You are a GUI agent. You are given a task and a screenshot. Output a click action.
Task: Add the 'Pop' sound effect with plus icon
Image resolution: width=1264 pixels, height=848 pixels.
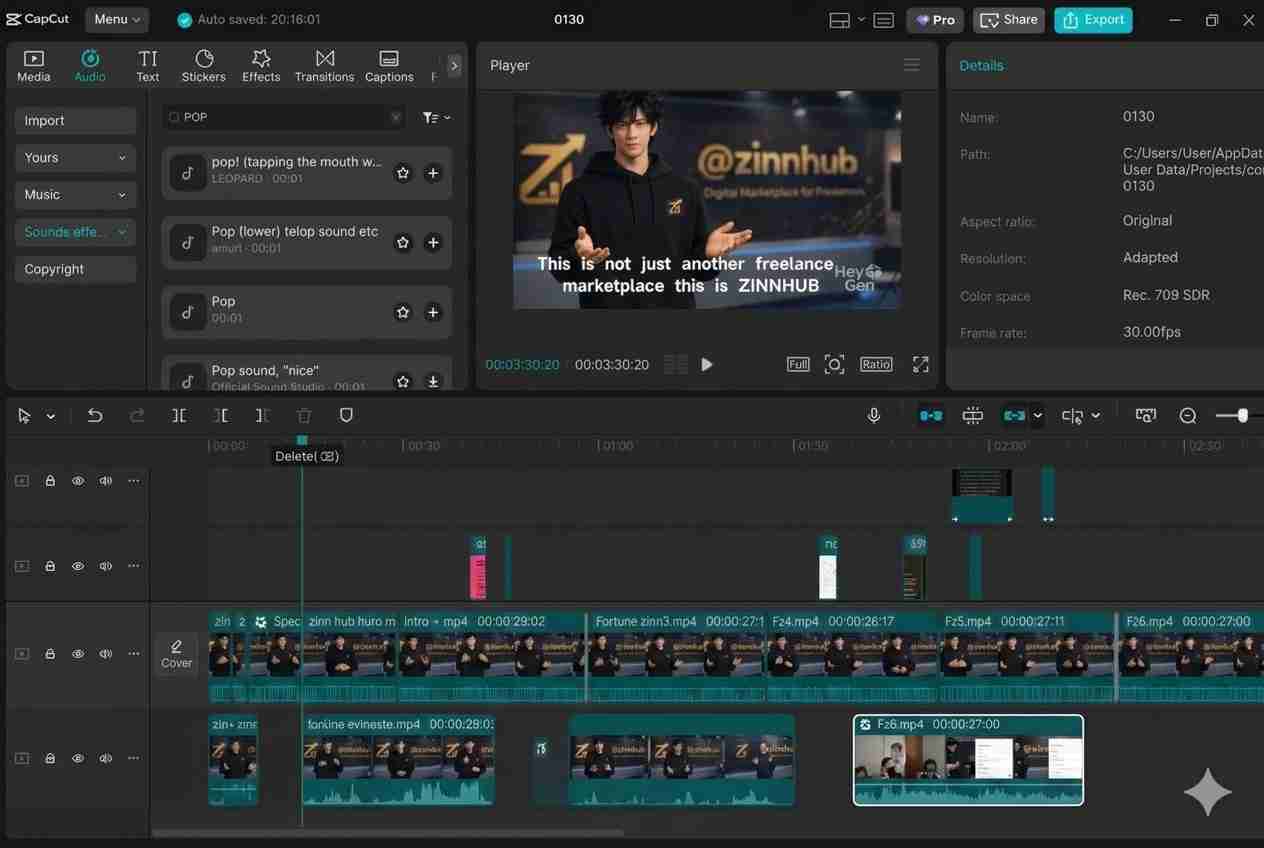point(433,312)
